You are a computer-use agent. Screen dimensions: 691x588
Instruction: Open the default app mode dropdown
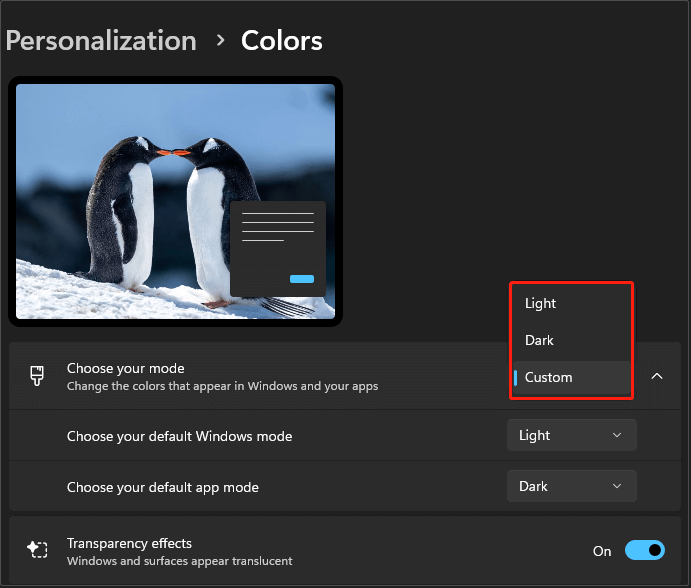click(x=571, y=486)
